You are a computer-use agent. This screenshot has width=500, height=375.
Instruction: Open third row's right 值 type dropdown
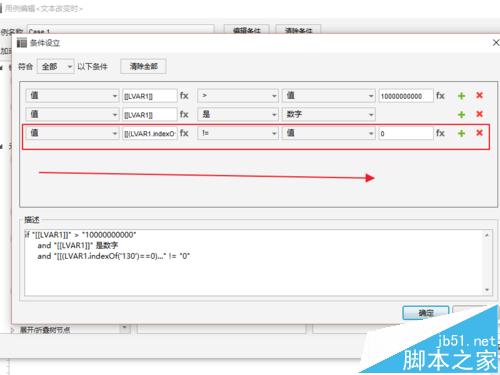(329, 133)
